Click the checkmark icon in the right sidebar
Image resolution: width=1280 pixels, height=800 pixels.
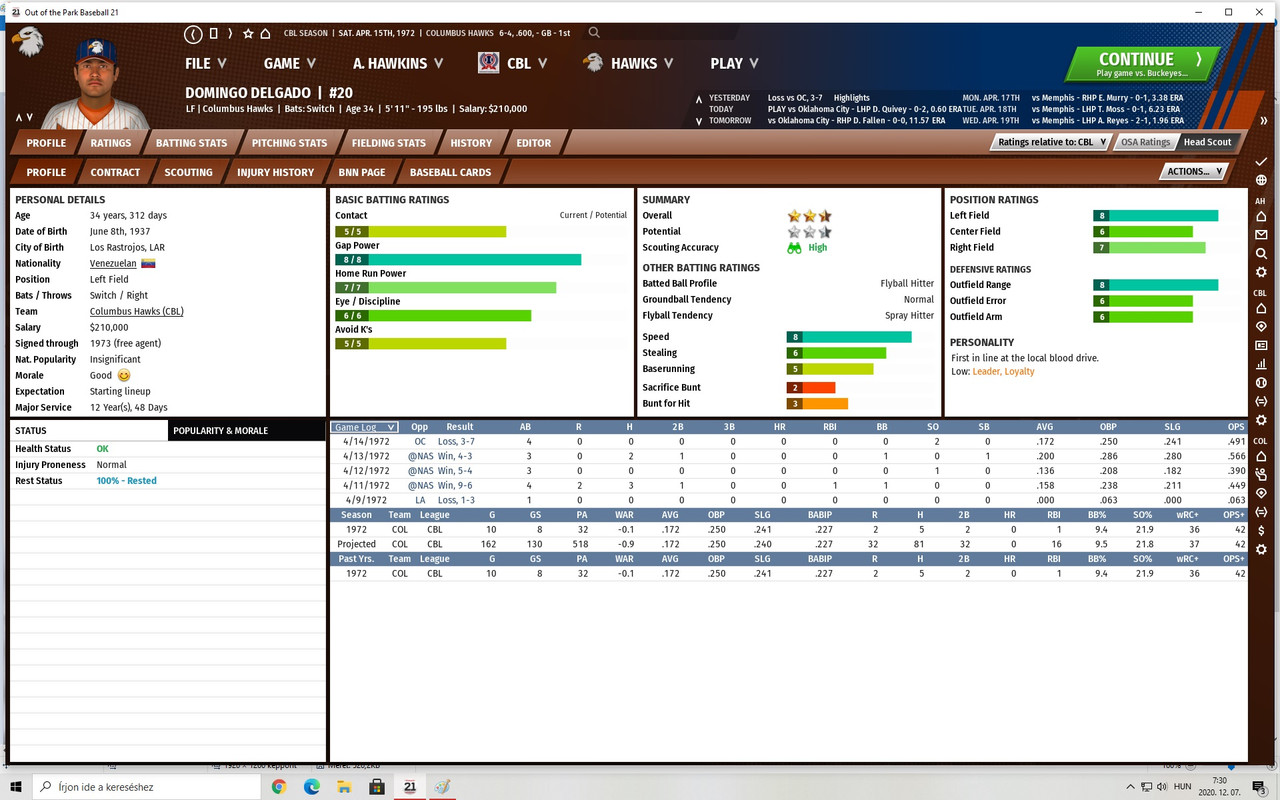(1261, 162)
